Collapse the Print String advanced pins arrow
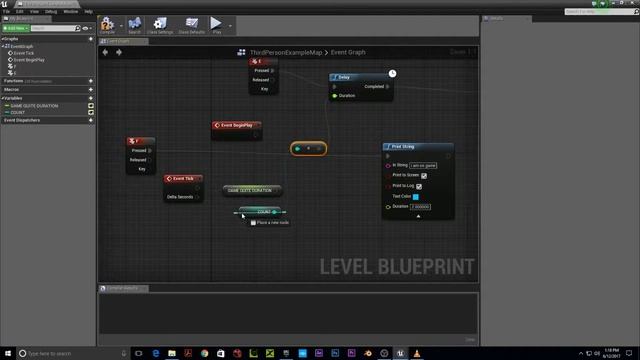 418,216
